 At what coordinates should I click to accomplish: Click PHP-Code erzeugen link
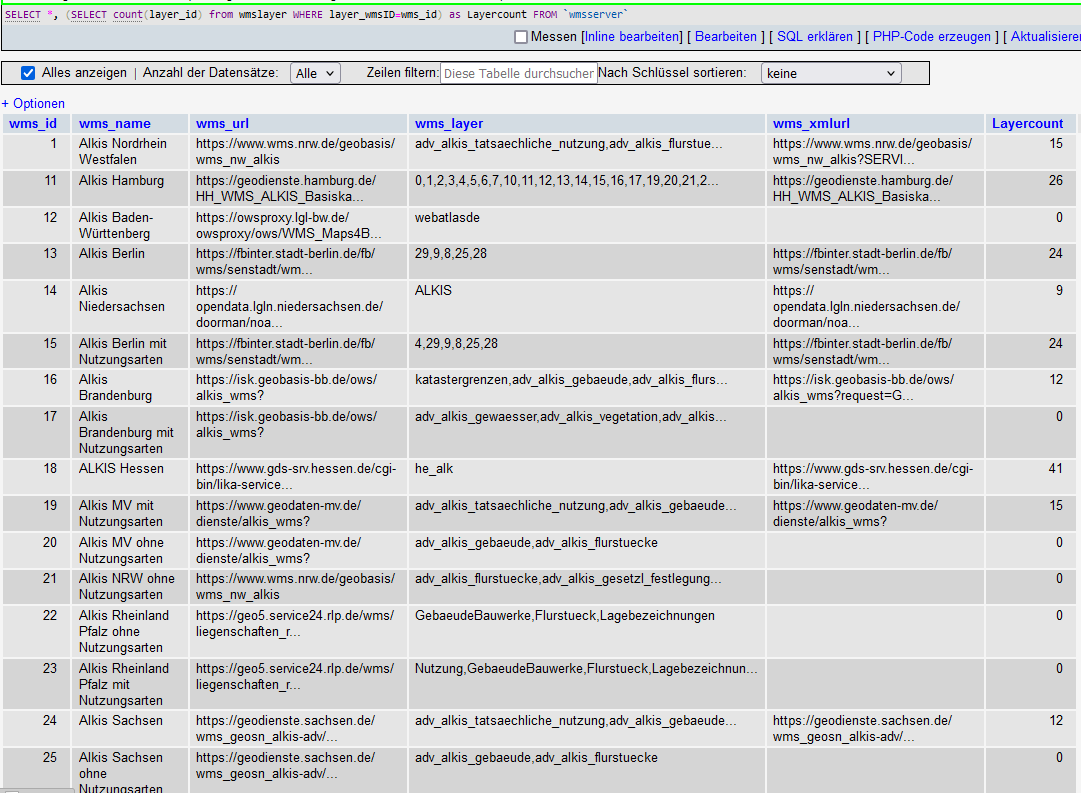(x=932, y=37)
